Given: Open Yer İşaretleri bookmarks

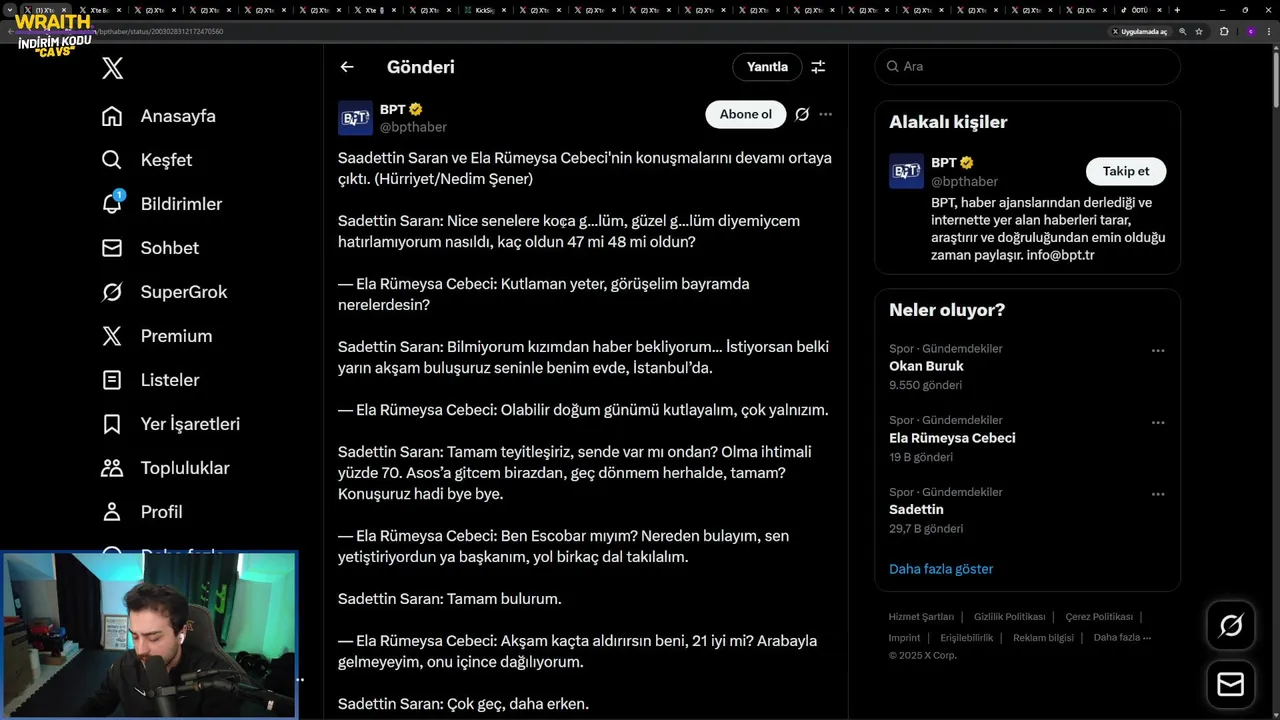Looking at the screenshot, I should coord(171,424).
